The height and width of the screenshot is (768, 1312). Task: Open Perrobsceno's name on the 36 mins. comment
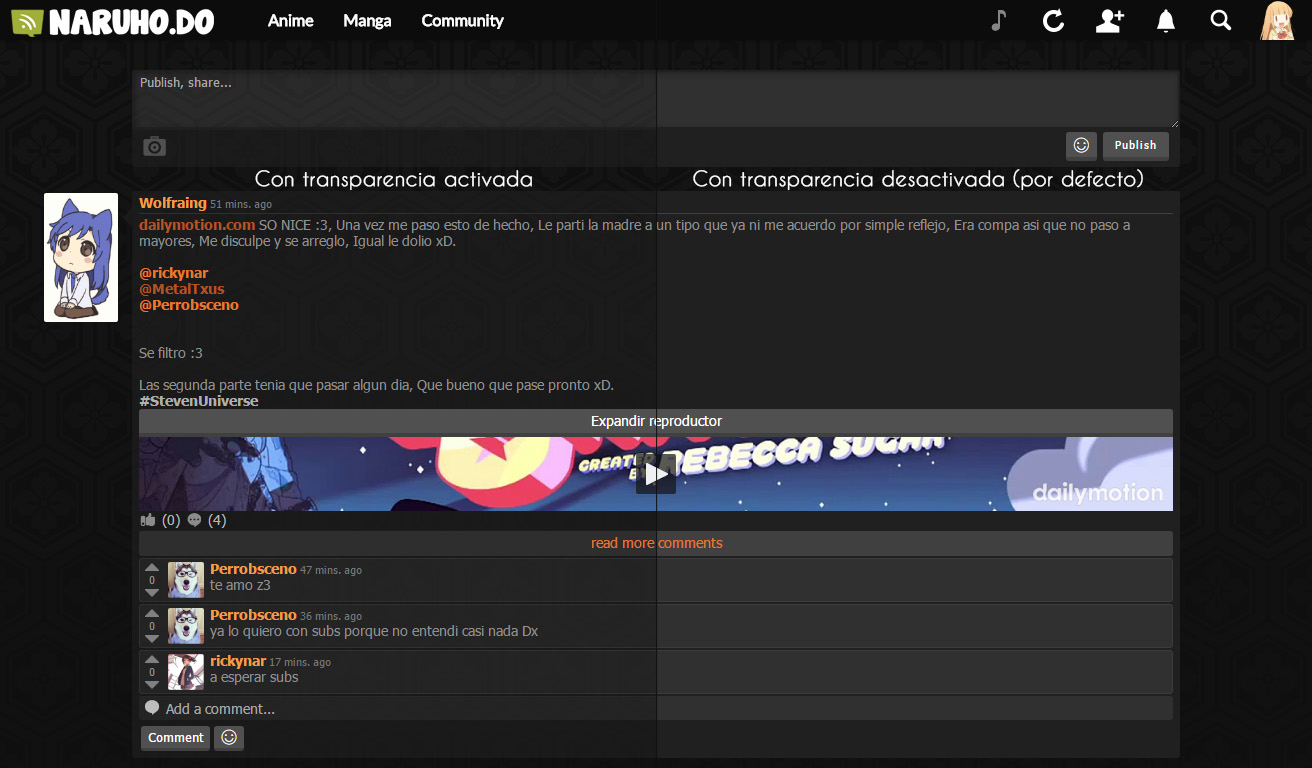coord(253,615)
